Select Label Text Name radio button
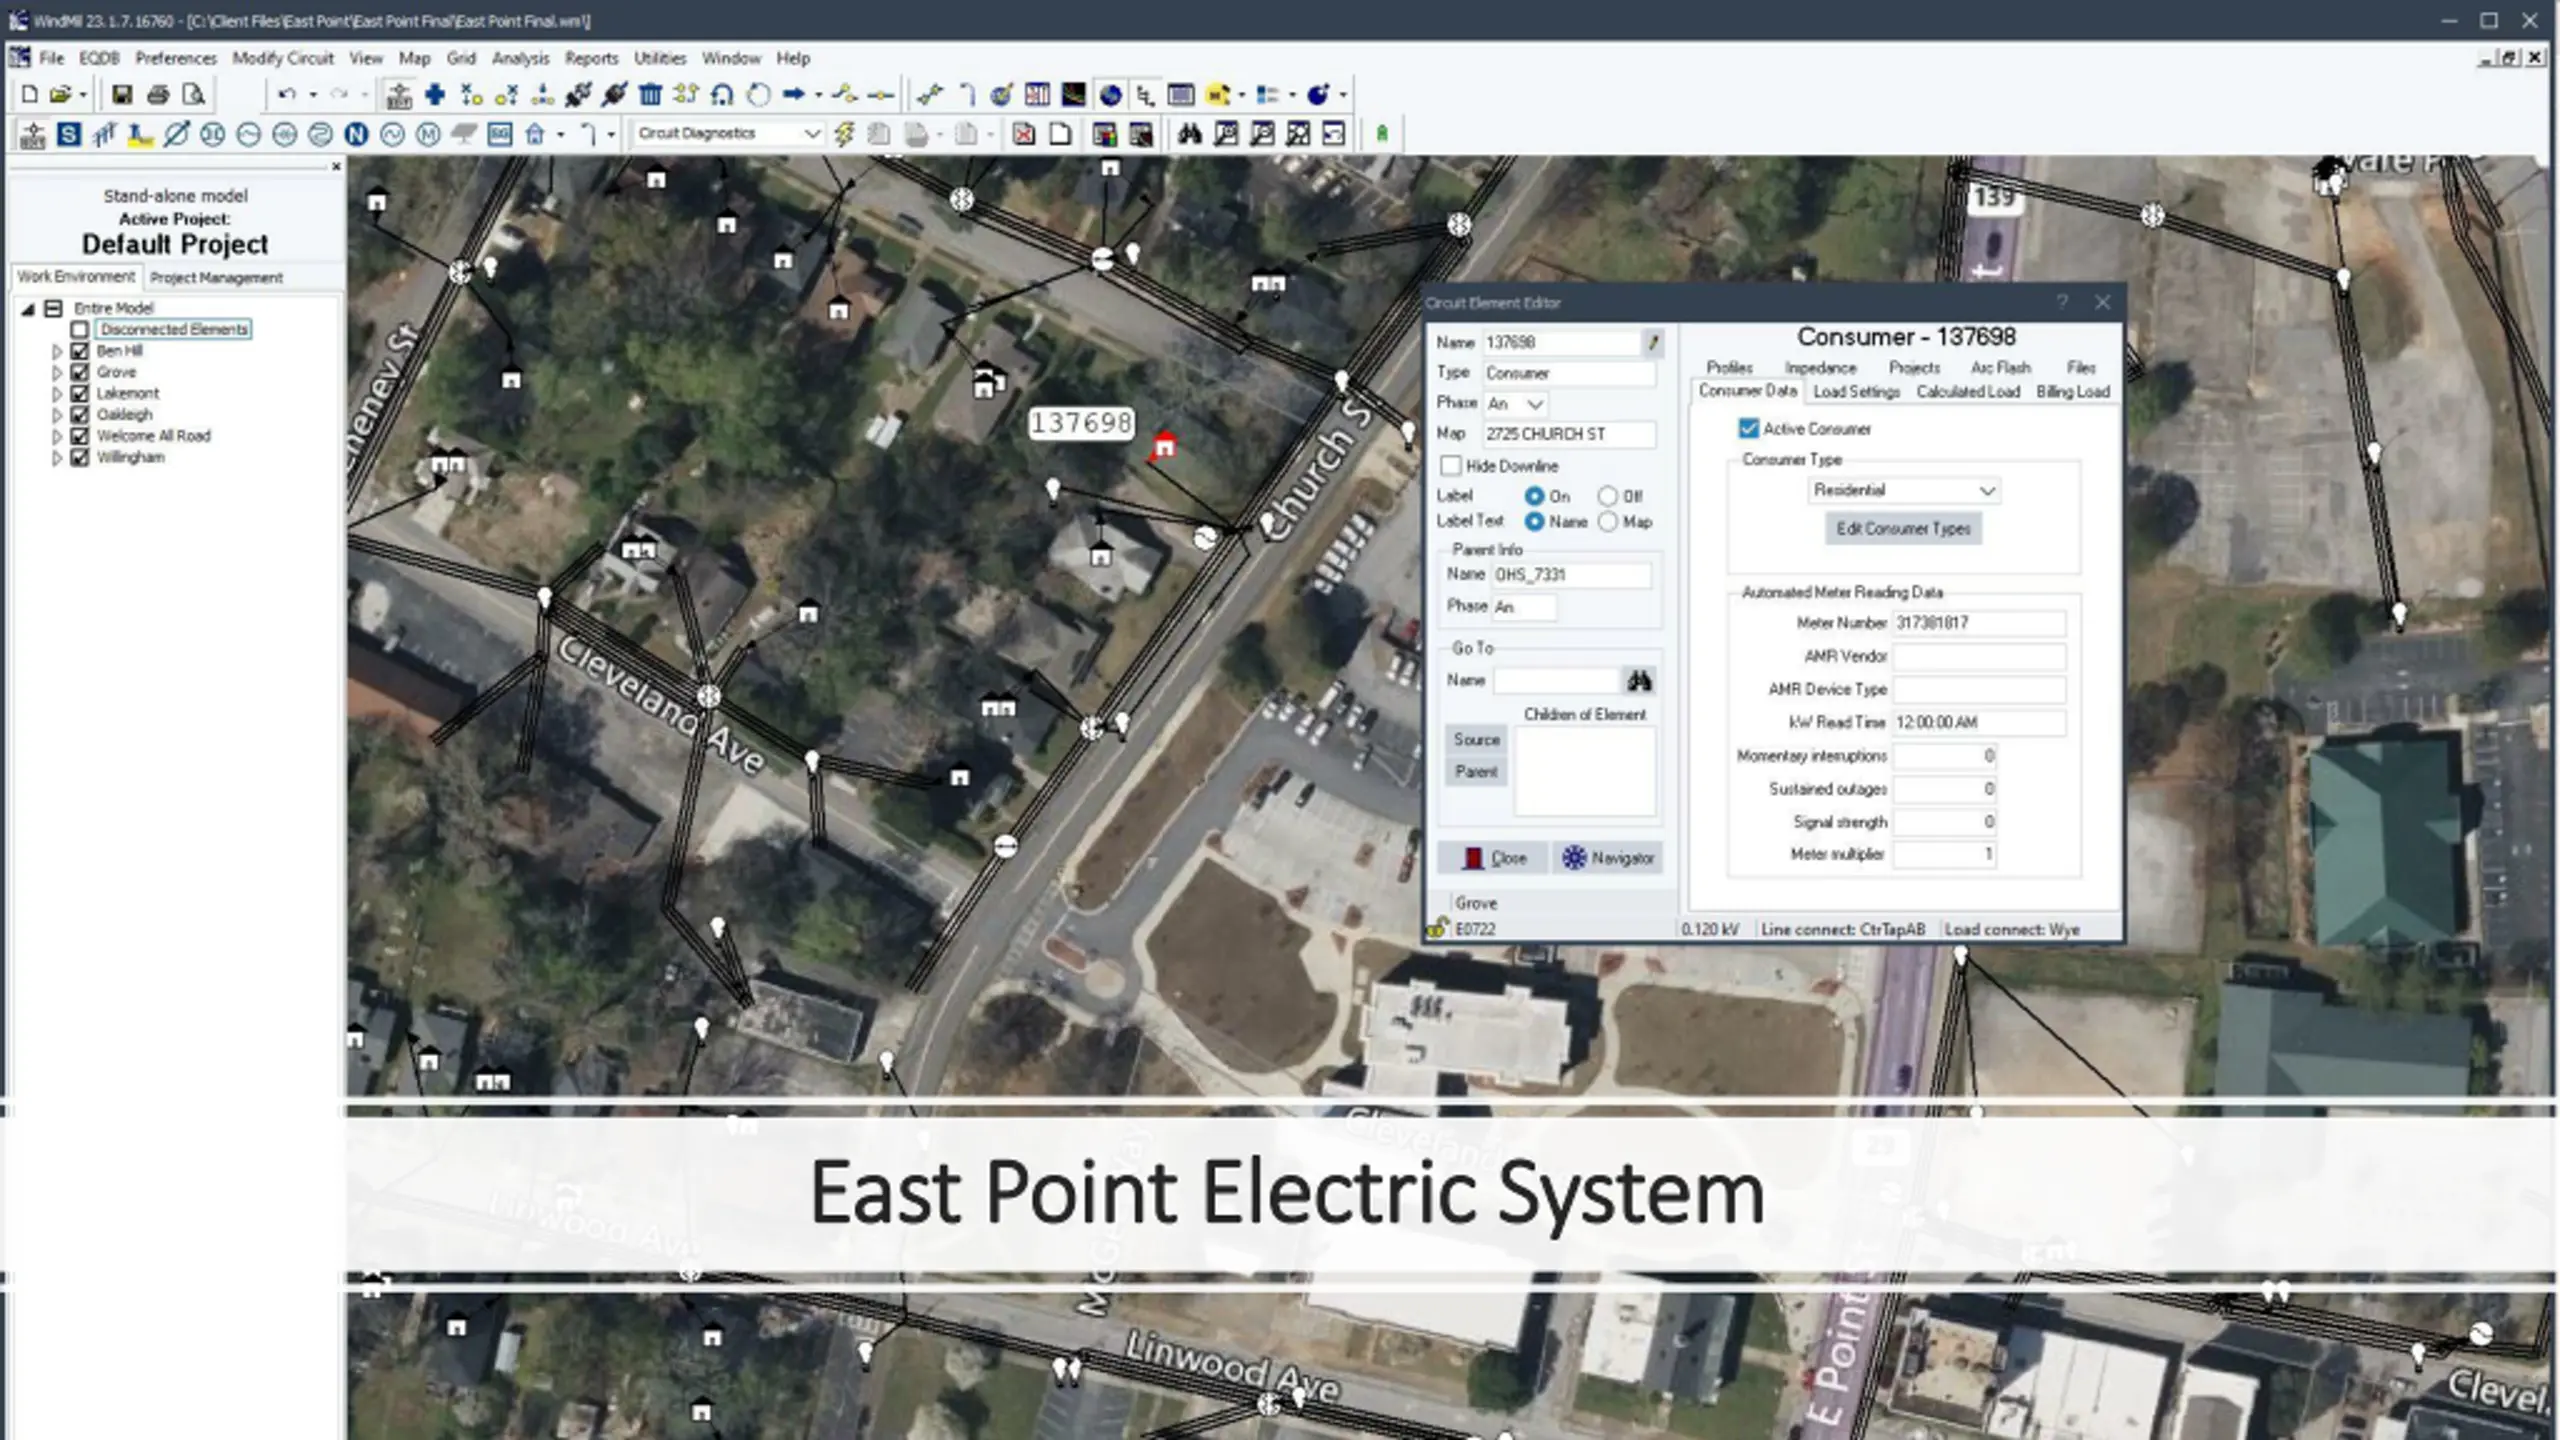Viewport: 2560px width, 1440px height. 1534,522
